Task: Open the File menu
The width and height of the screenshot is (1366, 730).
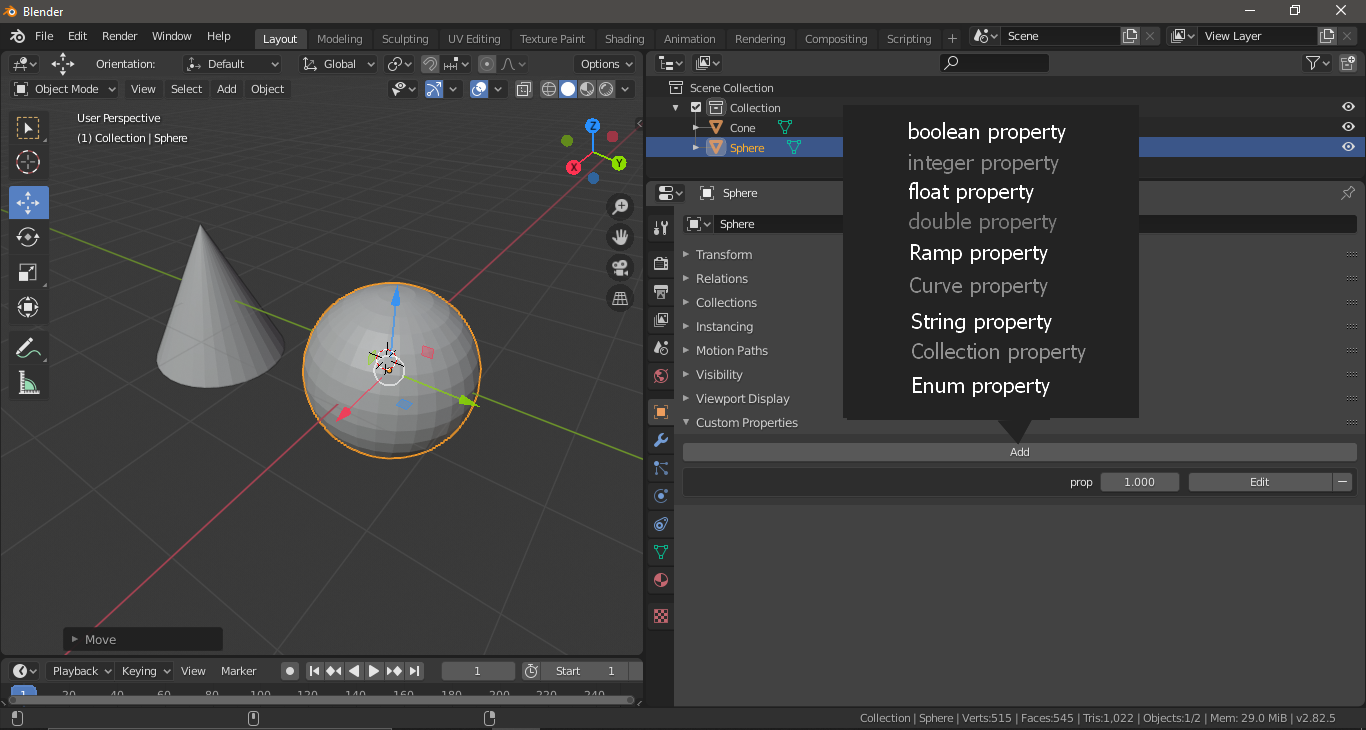Action: point(44,36)
